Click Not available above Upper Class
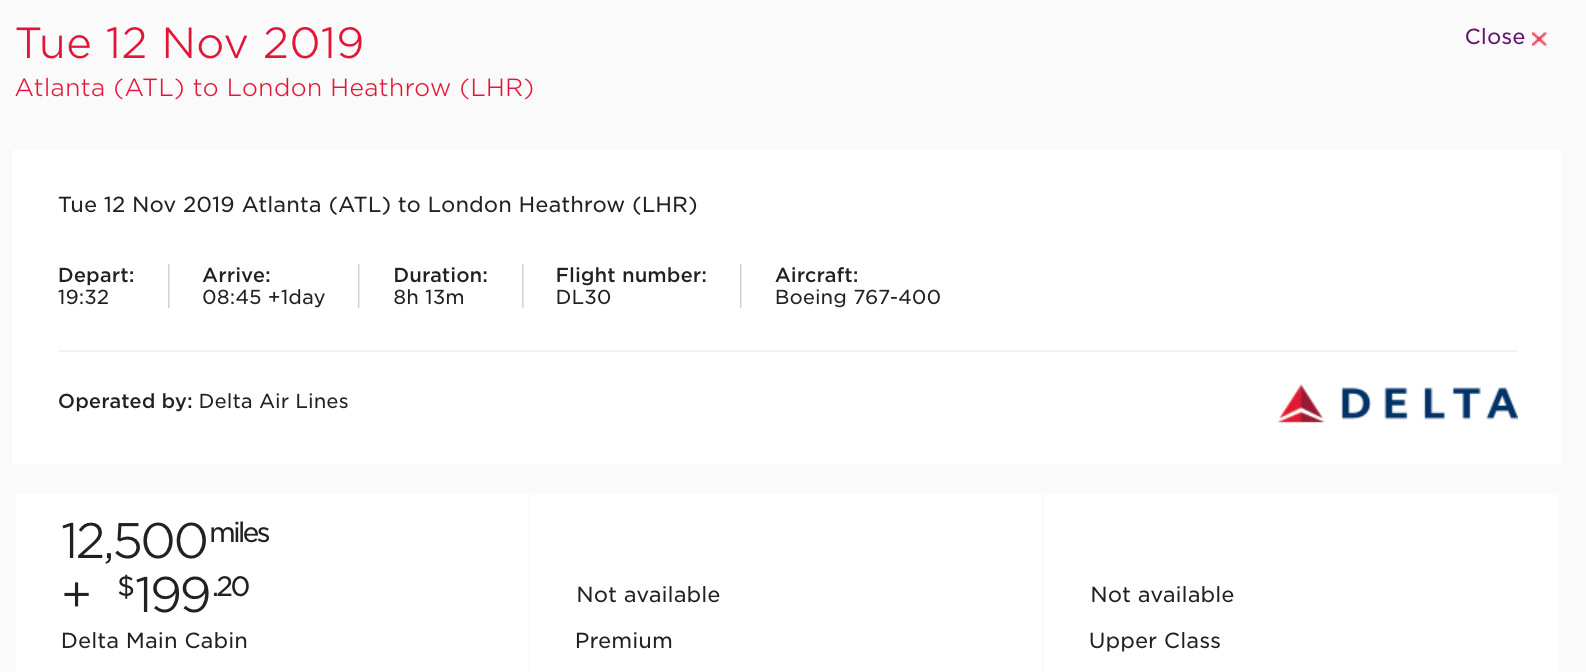 pos(1162,595)
